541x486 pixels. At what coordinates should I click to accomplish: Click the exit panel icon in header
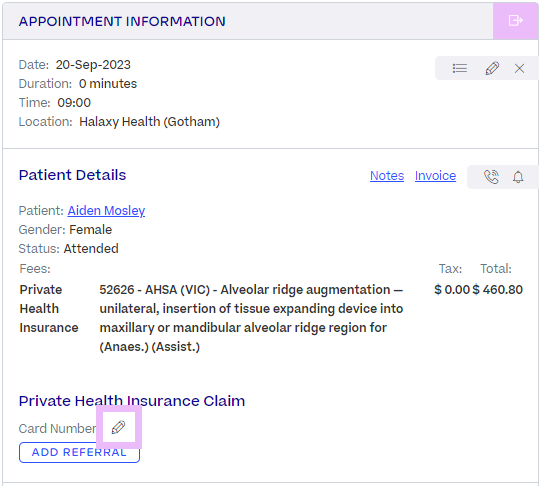tap(515, 21)
